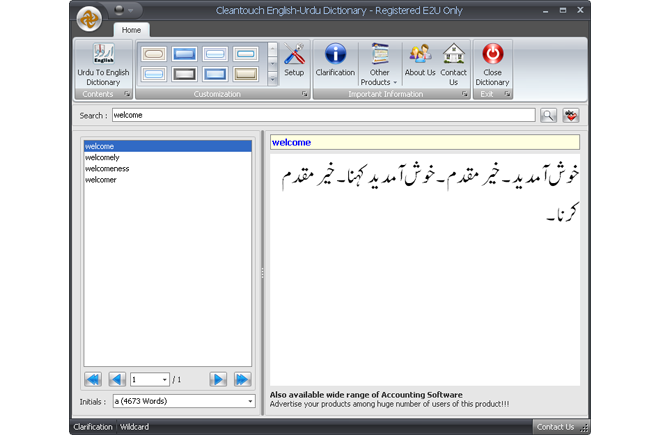Open Customization group dialog launcher

pos(304,94)
